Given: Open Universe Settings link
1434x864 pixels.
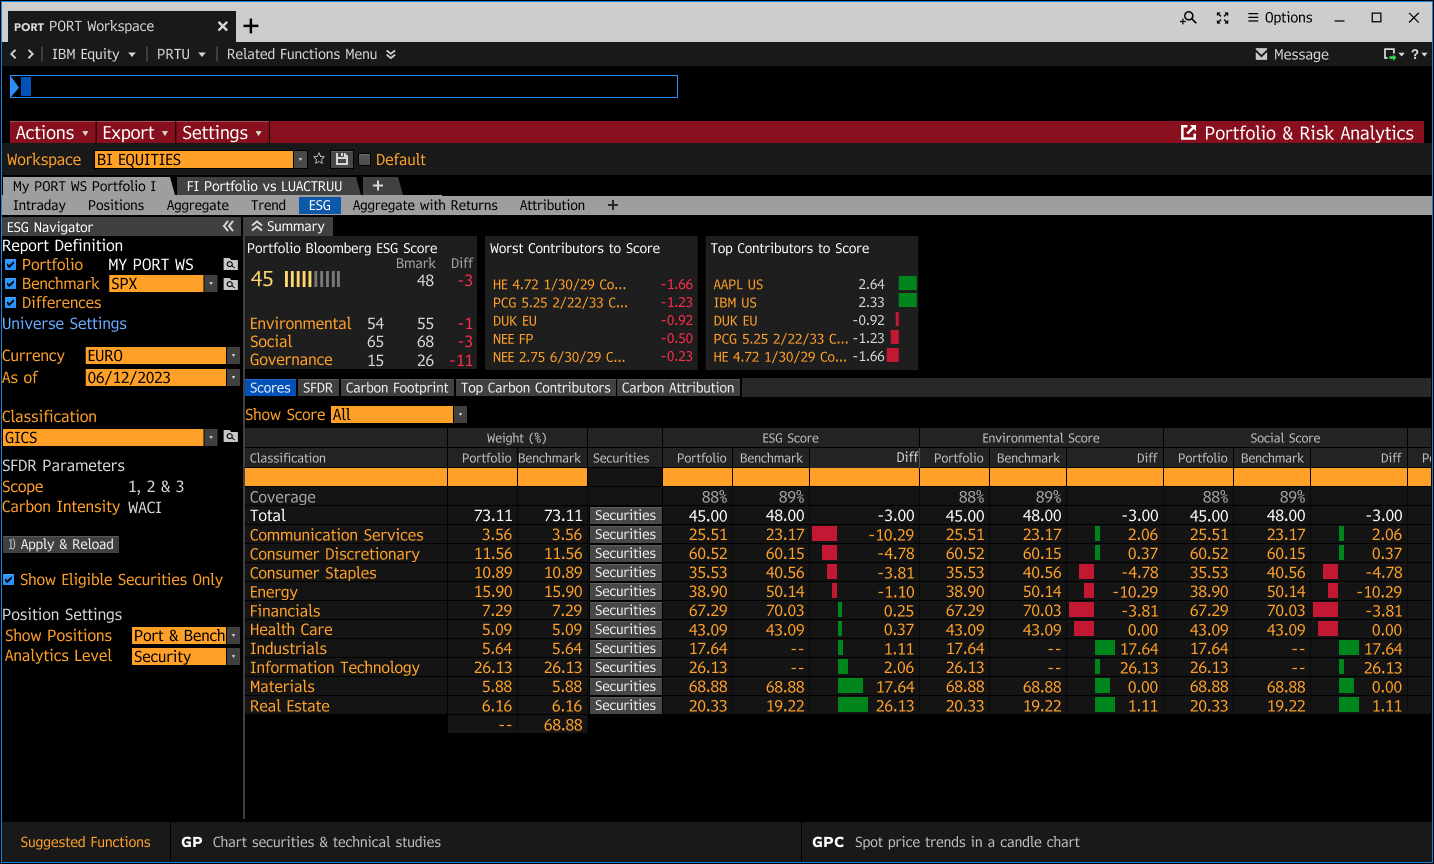Looking at the screenshot, I should pos(64,324).
